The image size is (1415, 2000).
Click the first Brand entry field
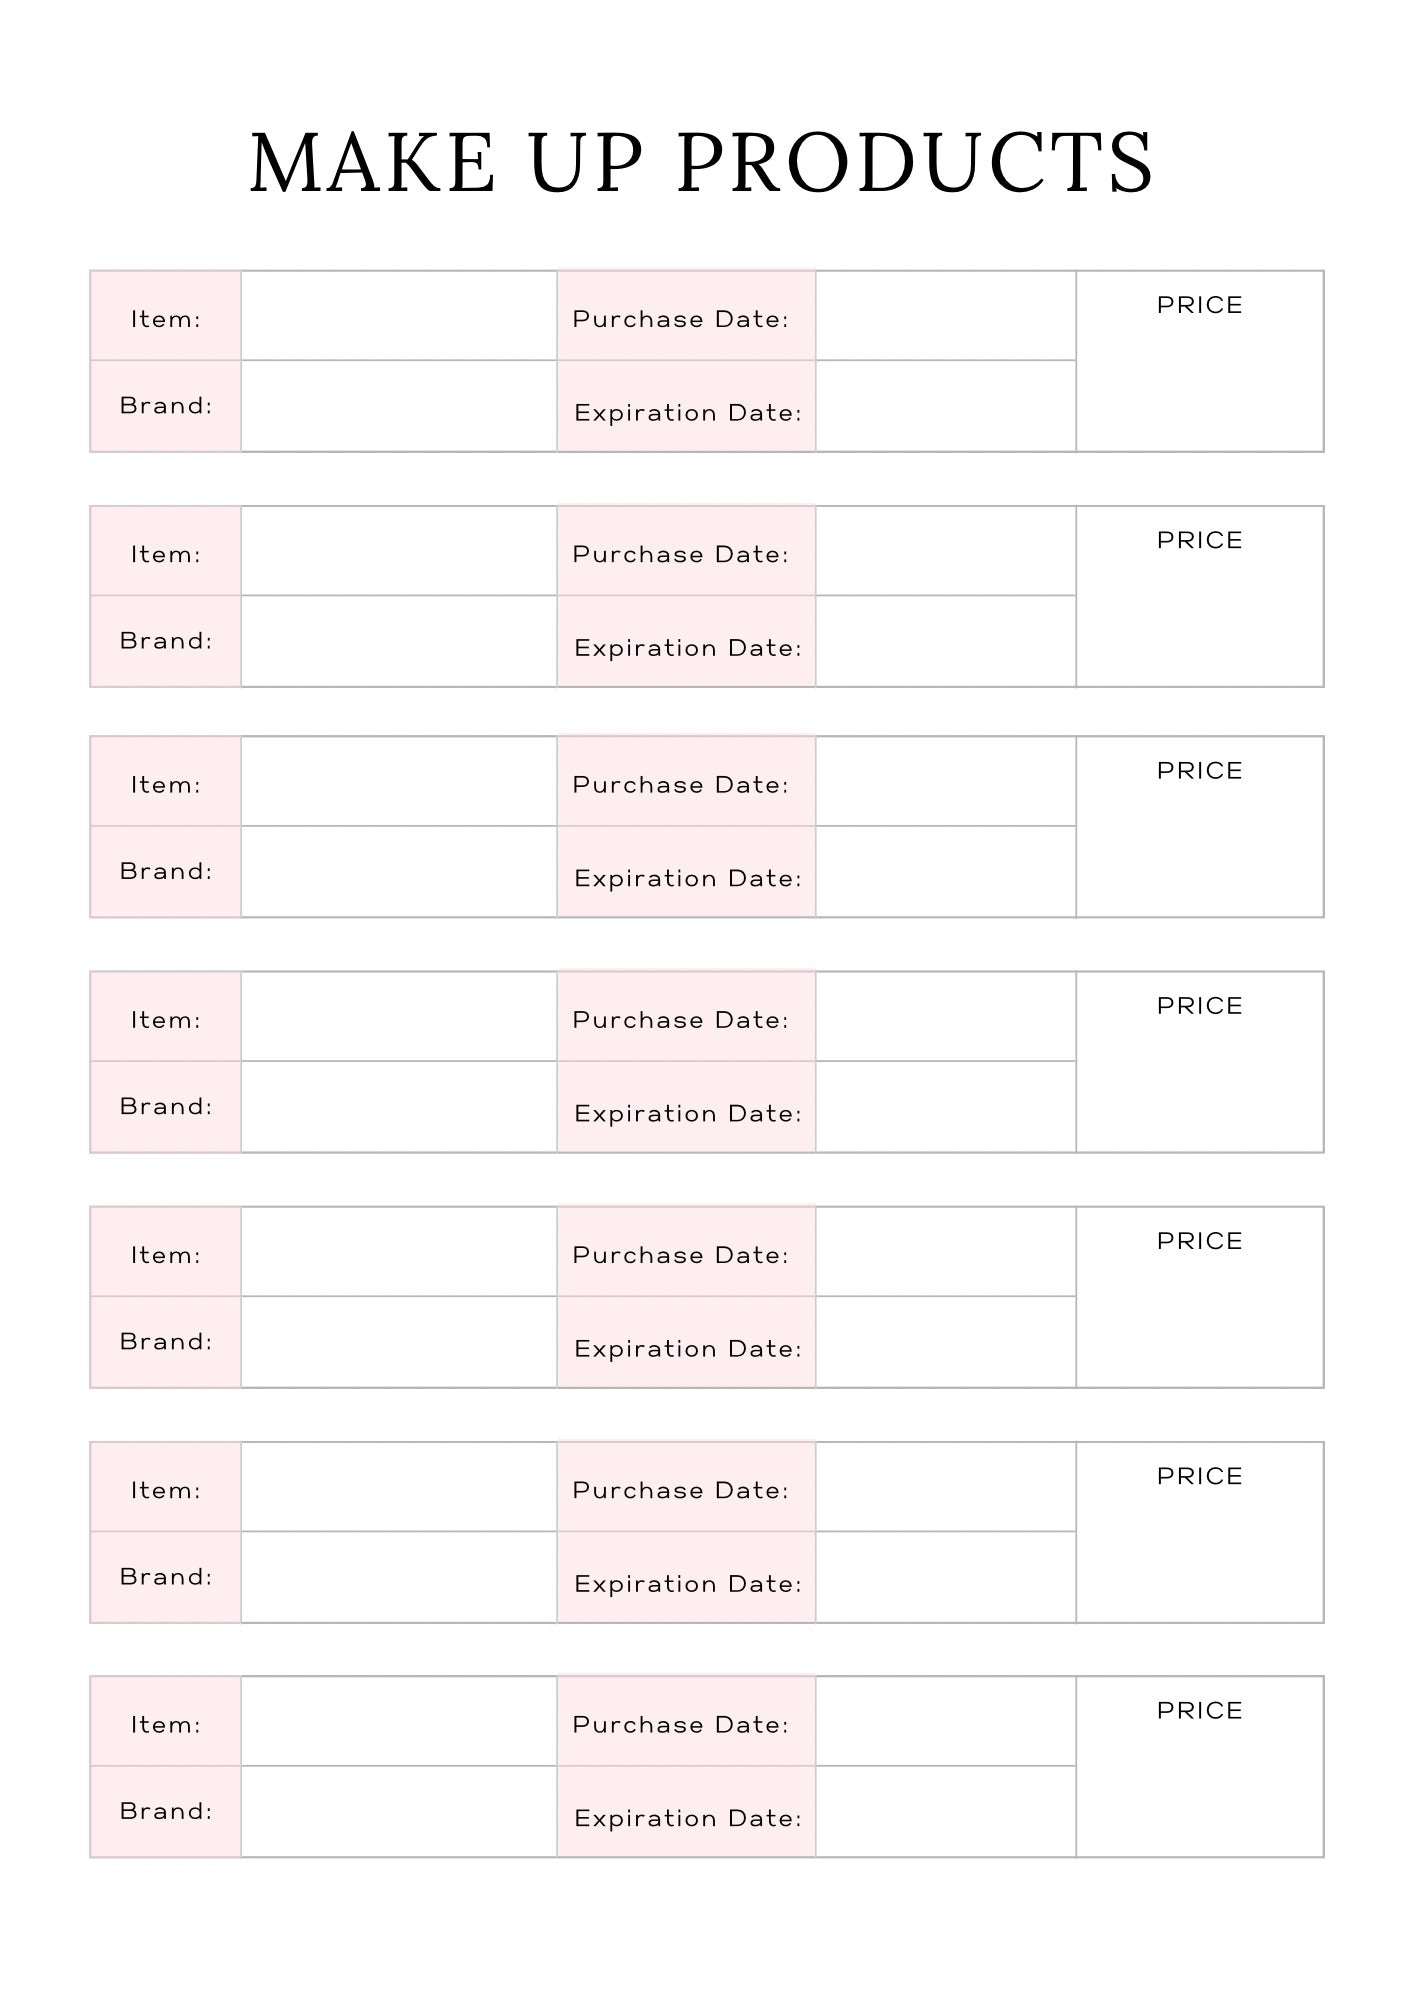coord(399,406)
